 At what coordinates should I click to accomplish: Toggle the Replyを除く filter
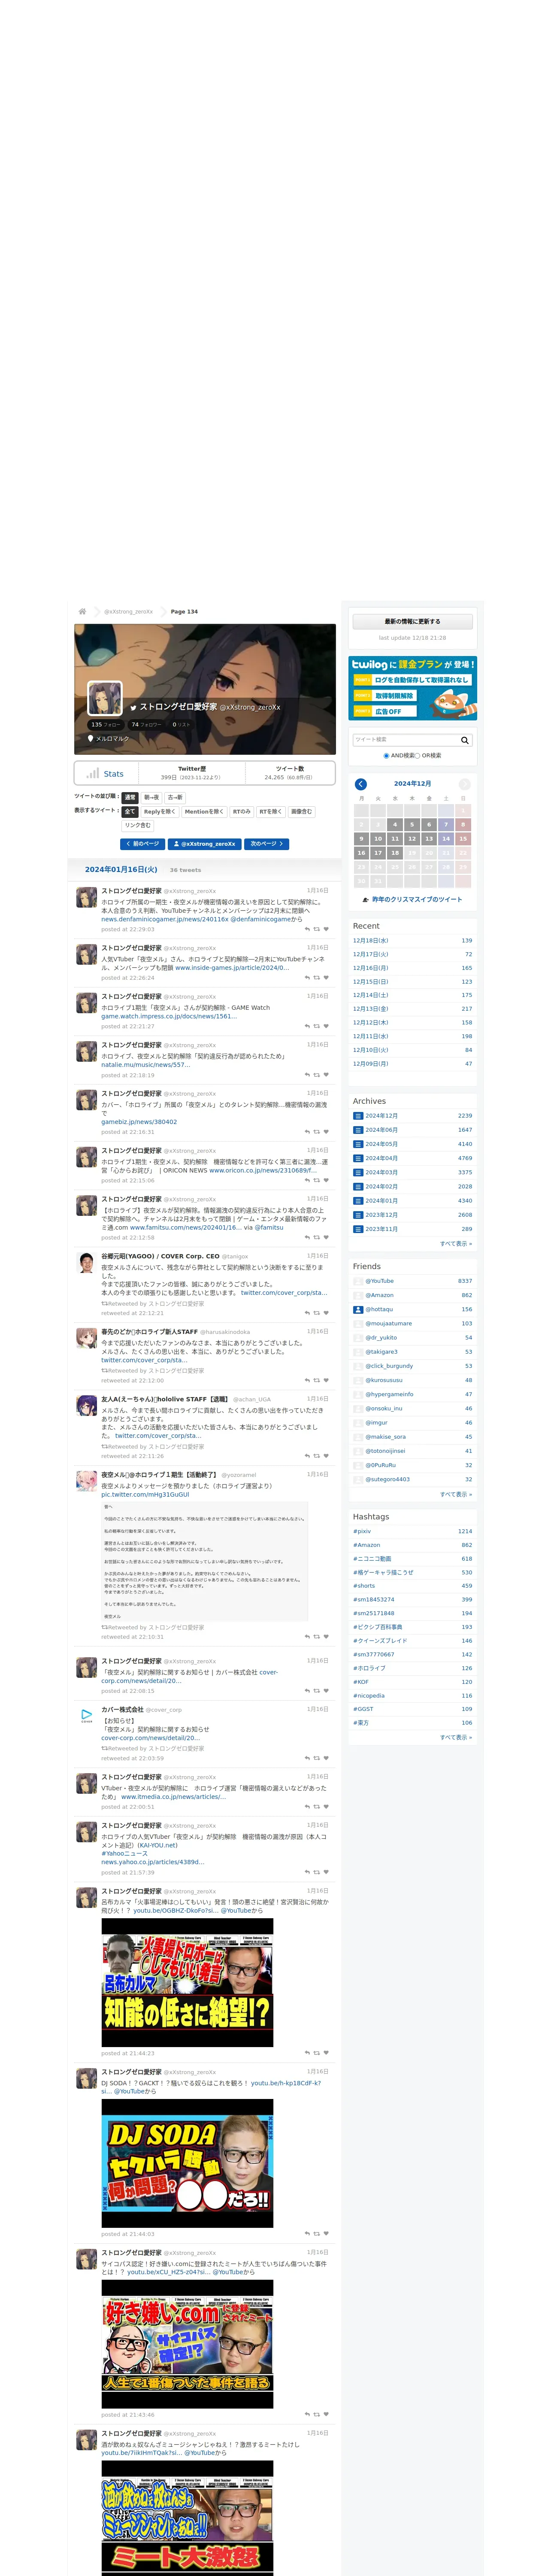point(160,812)
